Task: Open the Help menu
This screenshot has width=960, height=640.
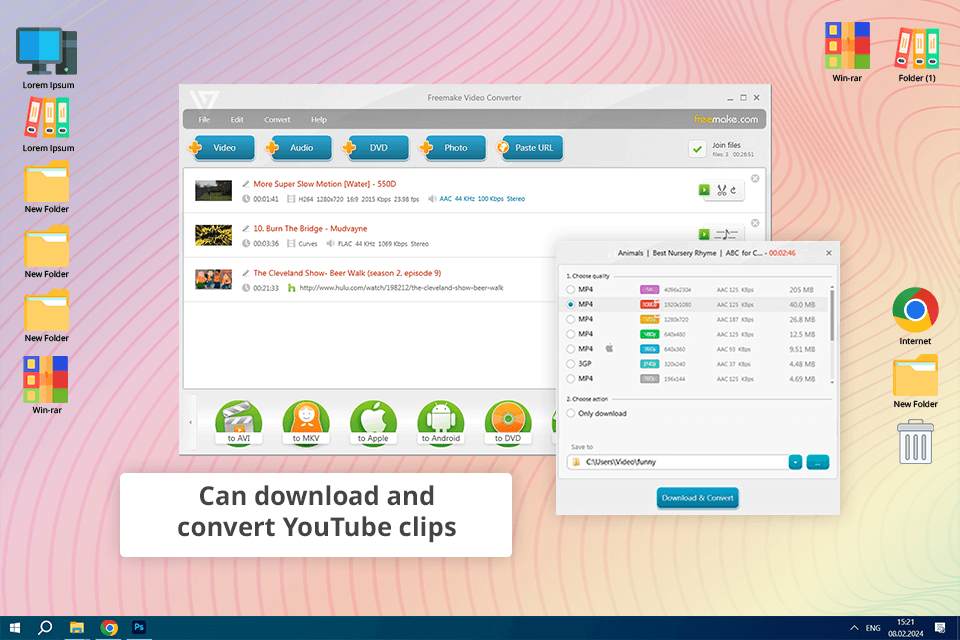Action: click(x=318, y=119)
